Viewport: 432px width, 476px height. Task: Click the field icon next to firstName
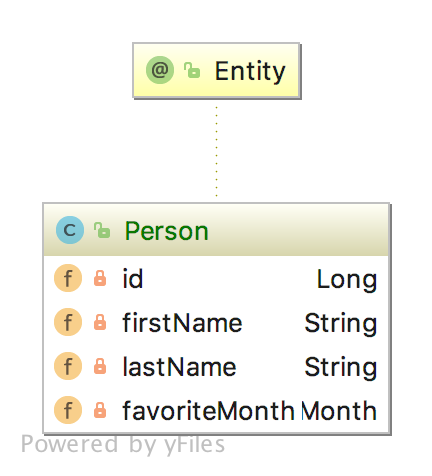tap(68, 322)
